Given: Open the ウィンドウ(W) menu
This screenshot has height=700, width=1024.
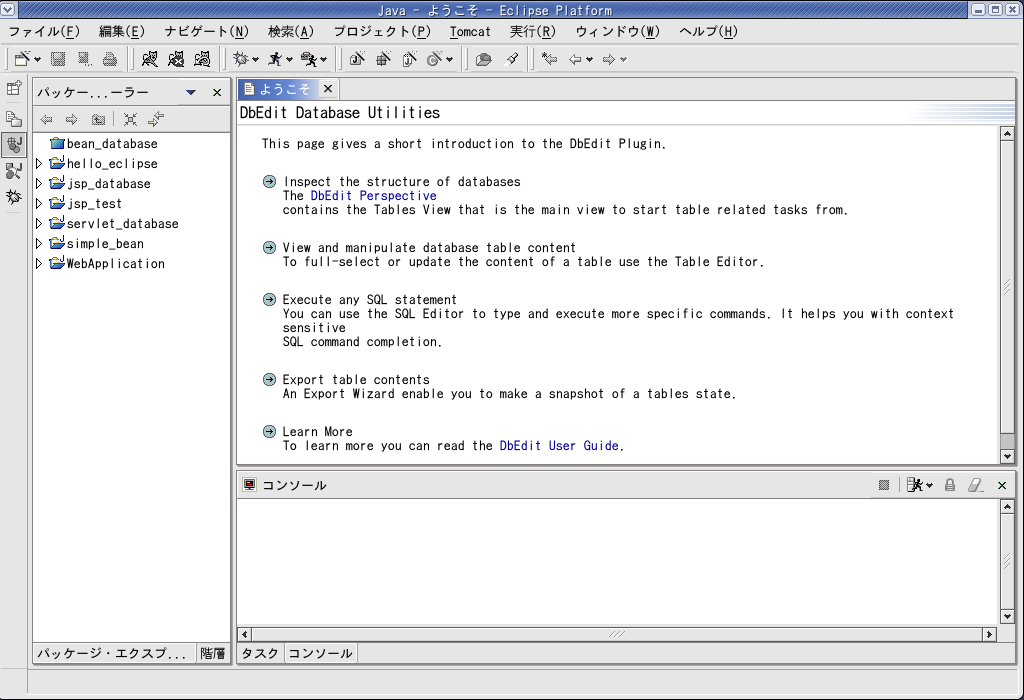Looking at the screenshot, I should click(617, 31).
